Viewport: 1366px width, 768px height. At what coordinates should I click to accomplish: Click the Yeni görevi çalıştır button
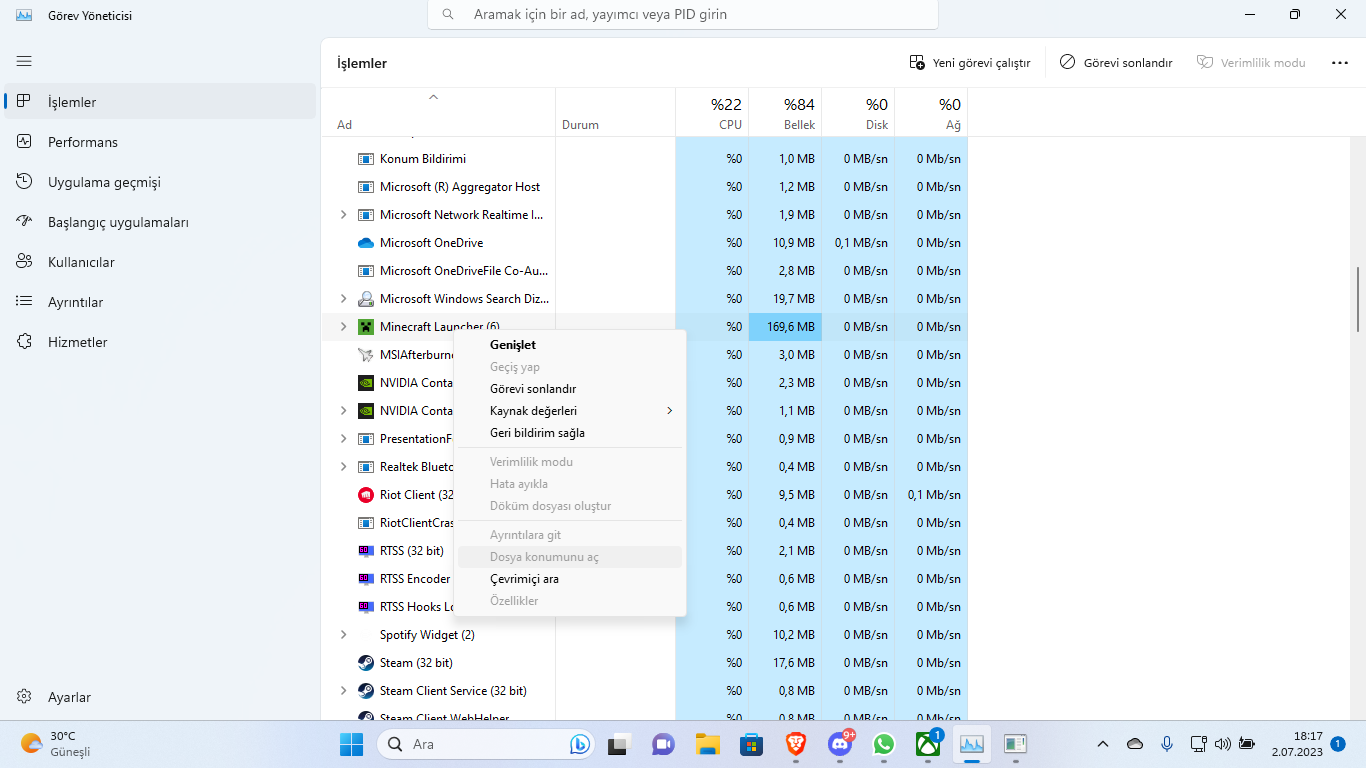coord(970,62)
